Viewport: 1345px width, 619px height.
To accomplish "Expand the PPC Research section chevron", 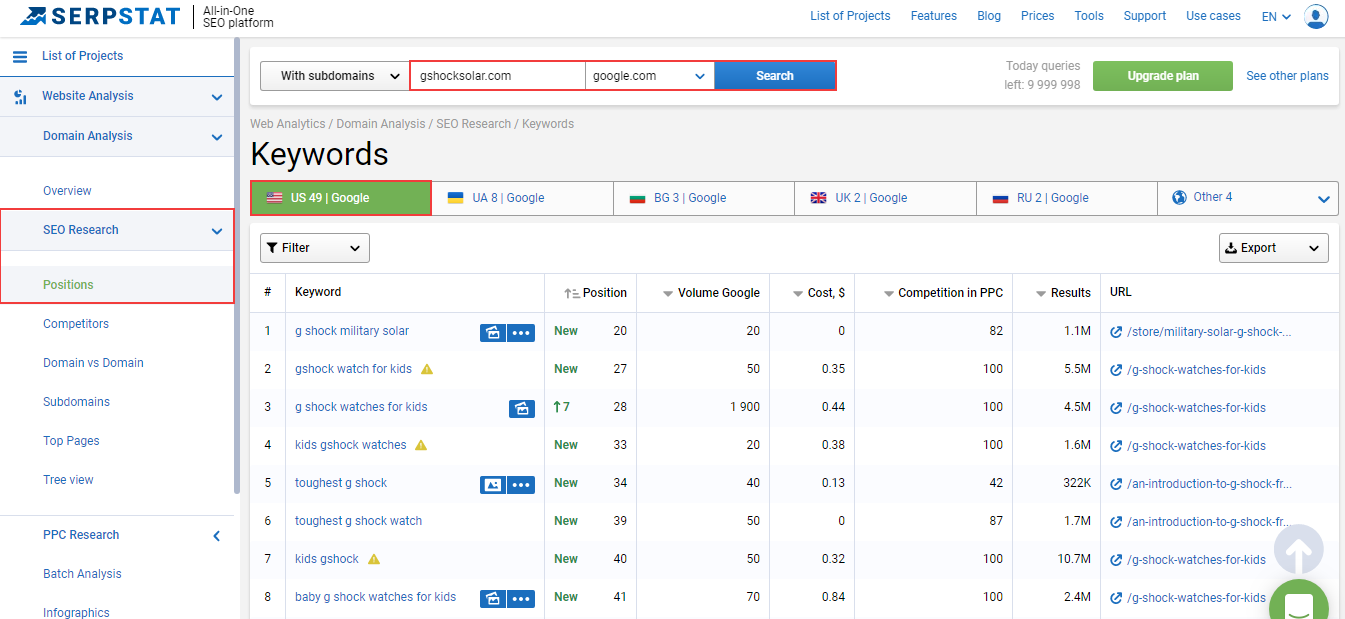I will click(217, 536).
